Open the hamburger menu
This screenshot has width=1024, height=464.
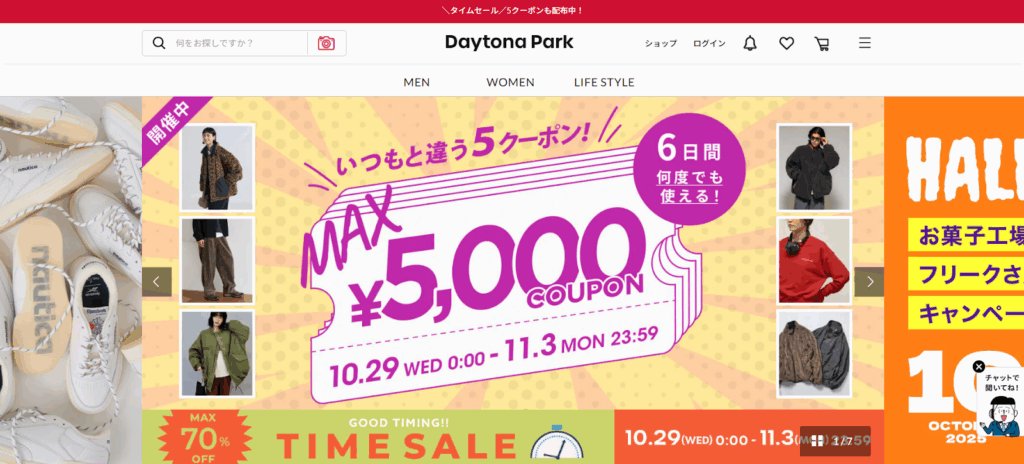[865, 43]
